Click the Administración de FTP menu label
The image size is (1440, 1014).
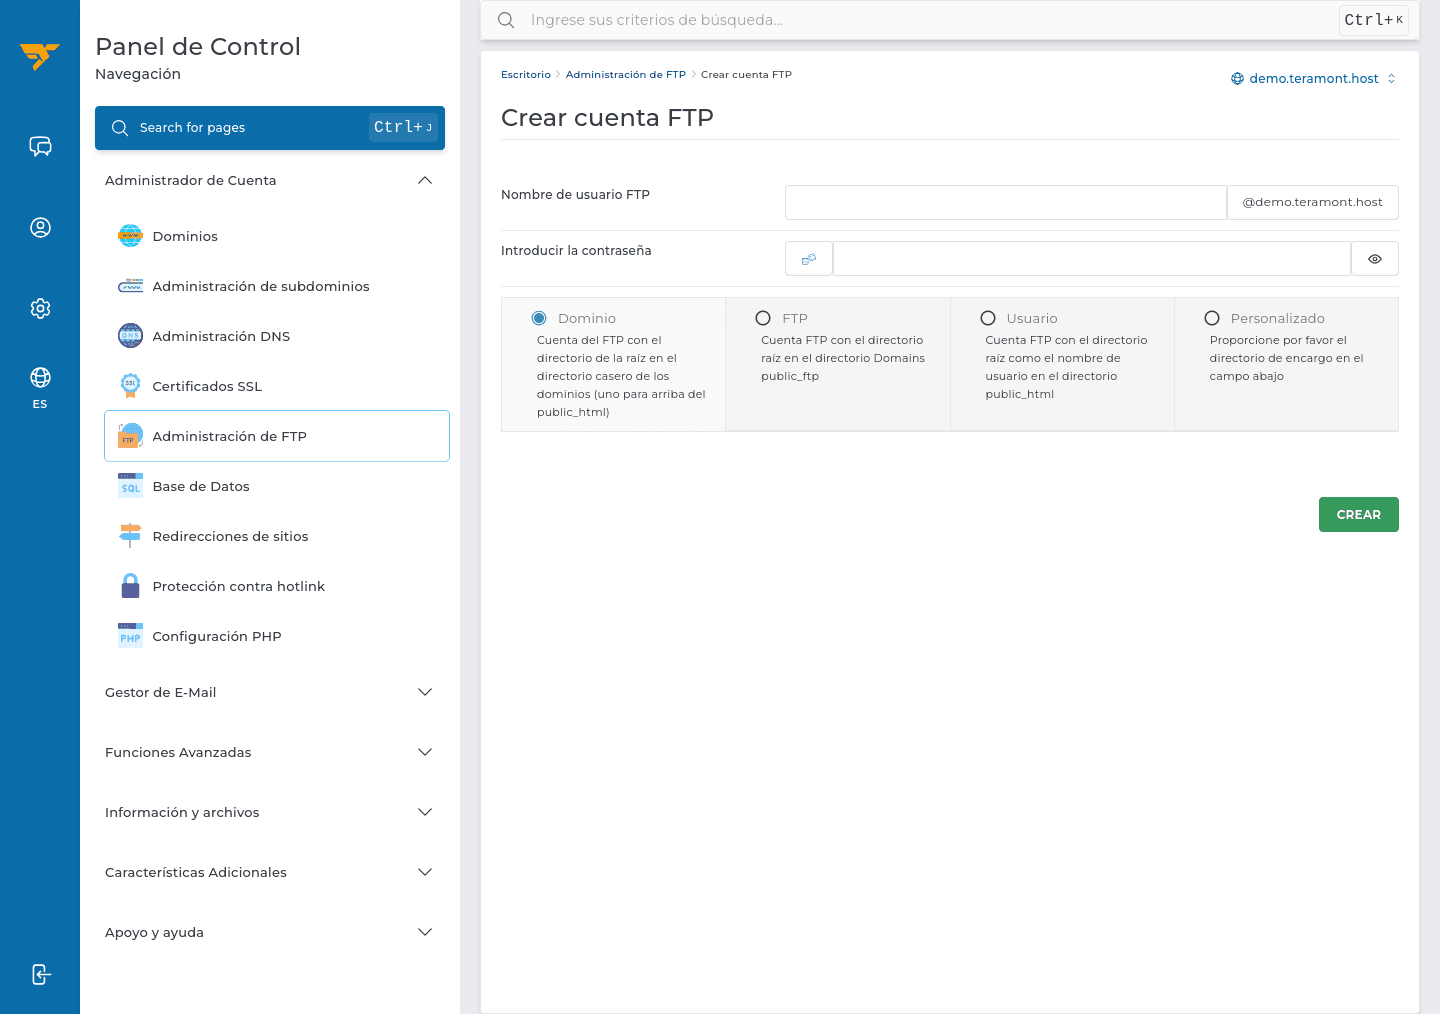(x=230, y=436)
